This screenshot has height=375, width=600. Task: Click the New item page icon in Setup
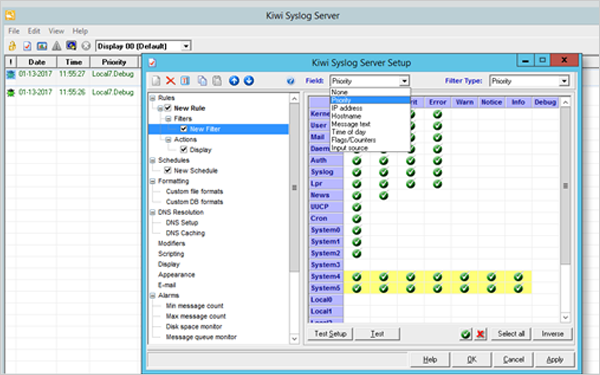pos(156,81)
